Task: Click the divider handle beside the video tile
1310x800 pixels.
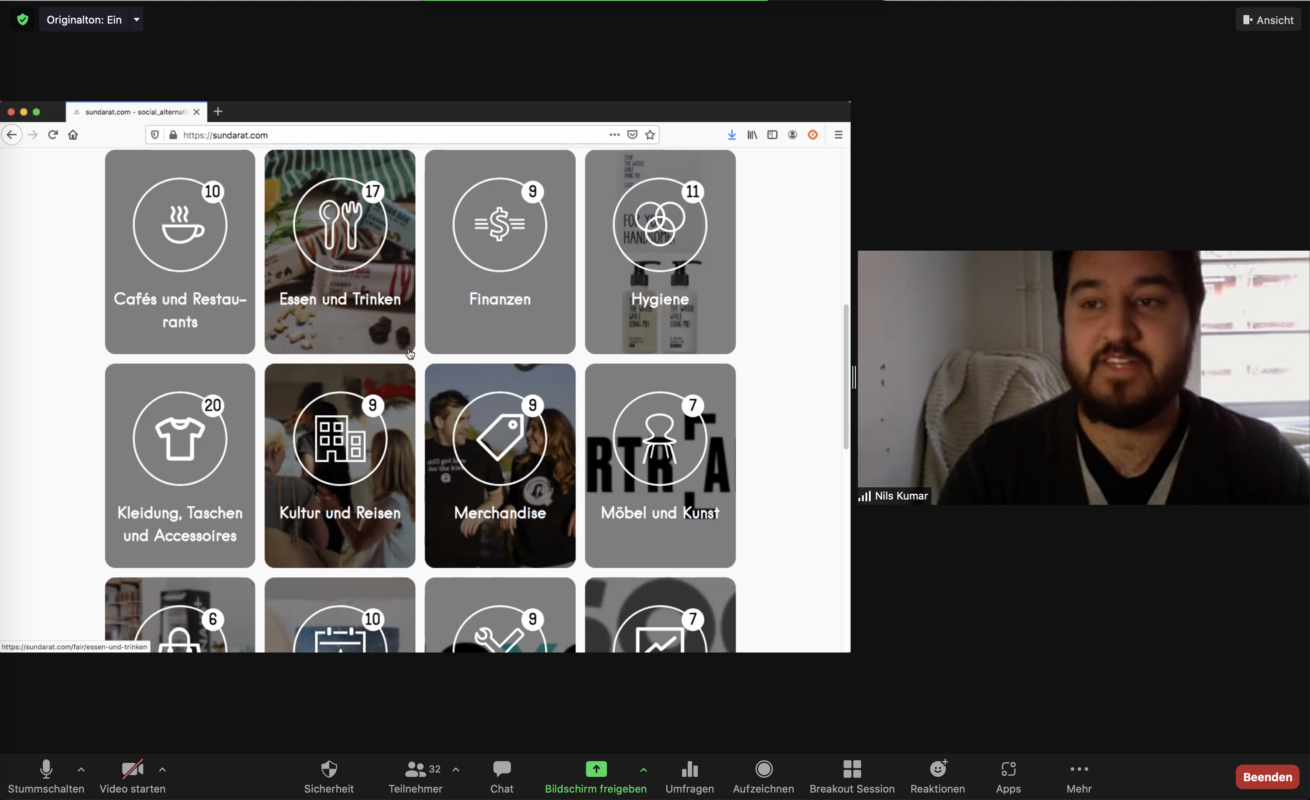Action: [x=853, y=377]
